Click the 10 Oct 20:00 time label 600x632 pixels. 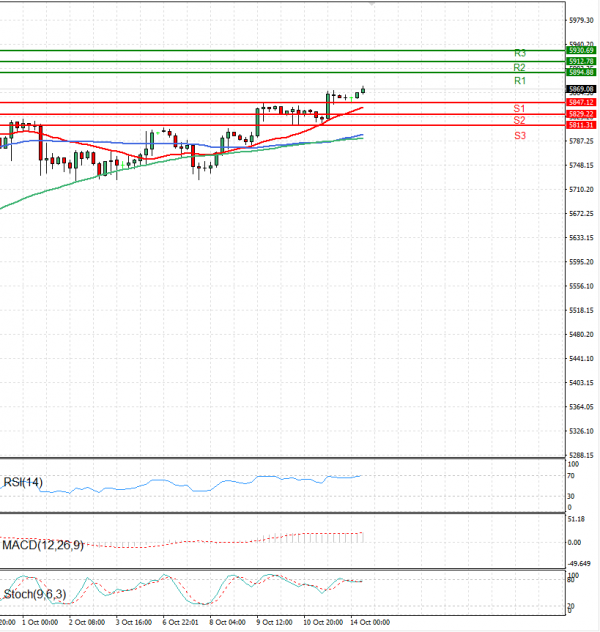tap(323, 622)
